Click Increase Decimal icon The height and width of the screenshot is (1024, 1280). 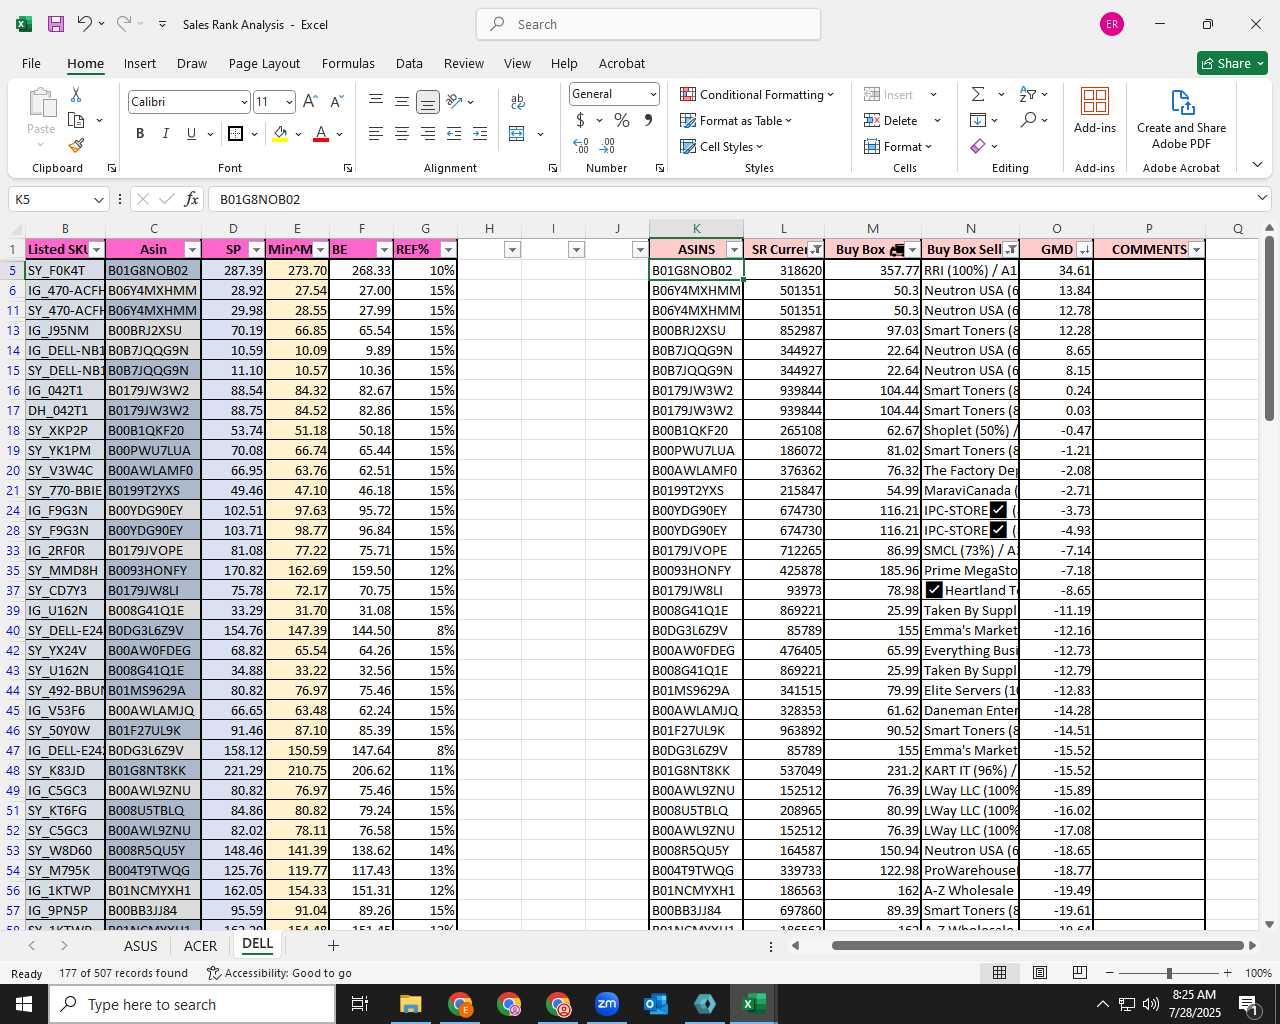pyautogui.click(x=581, y=146)
